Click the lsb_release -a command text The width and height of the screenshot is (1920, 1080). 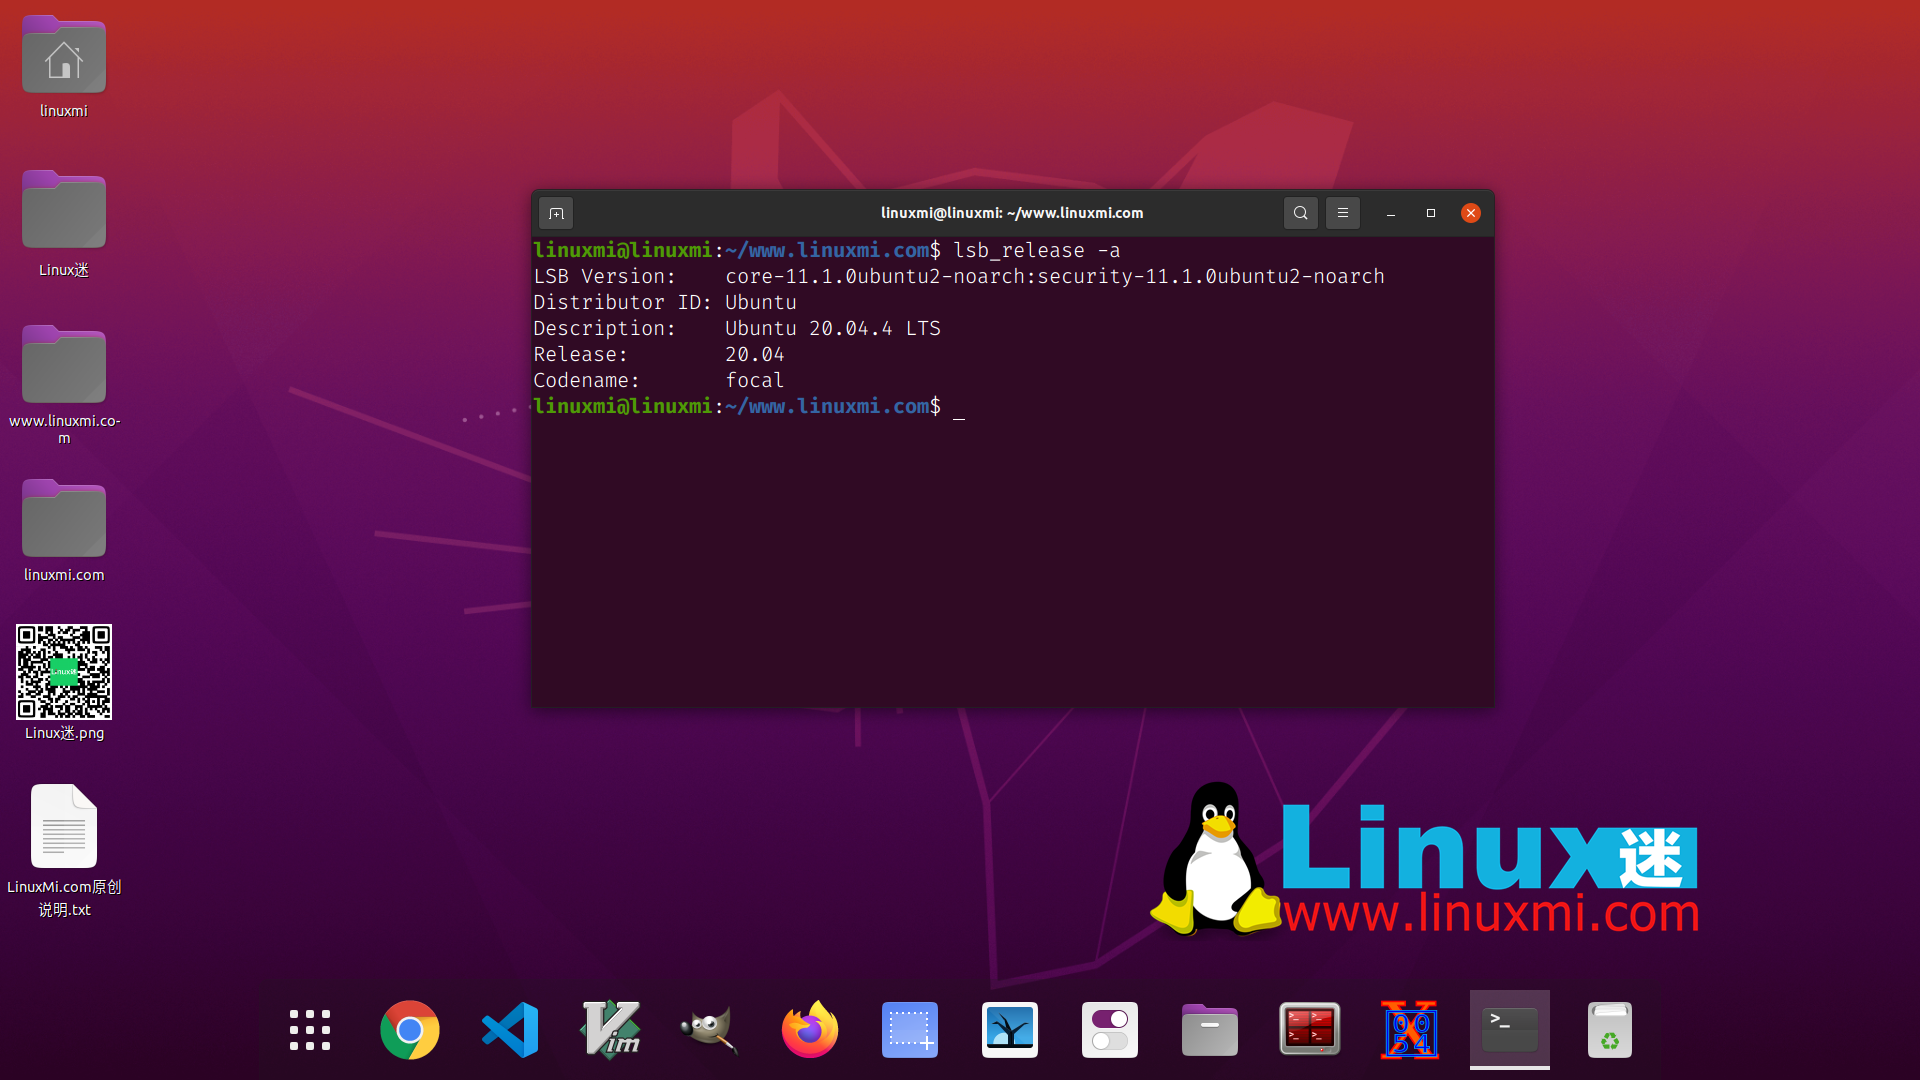[x=1037, y=250]
